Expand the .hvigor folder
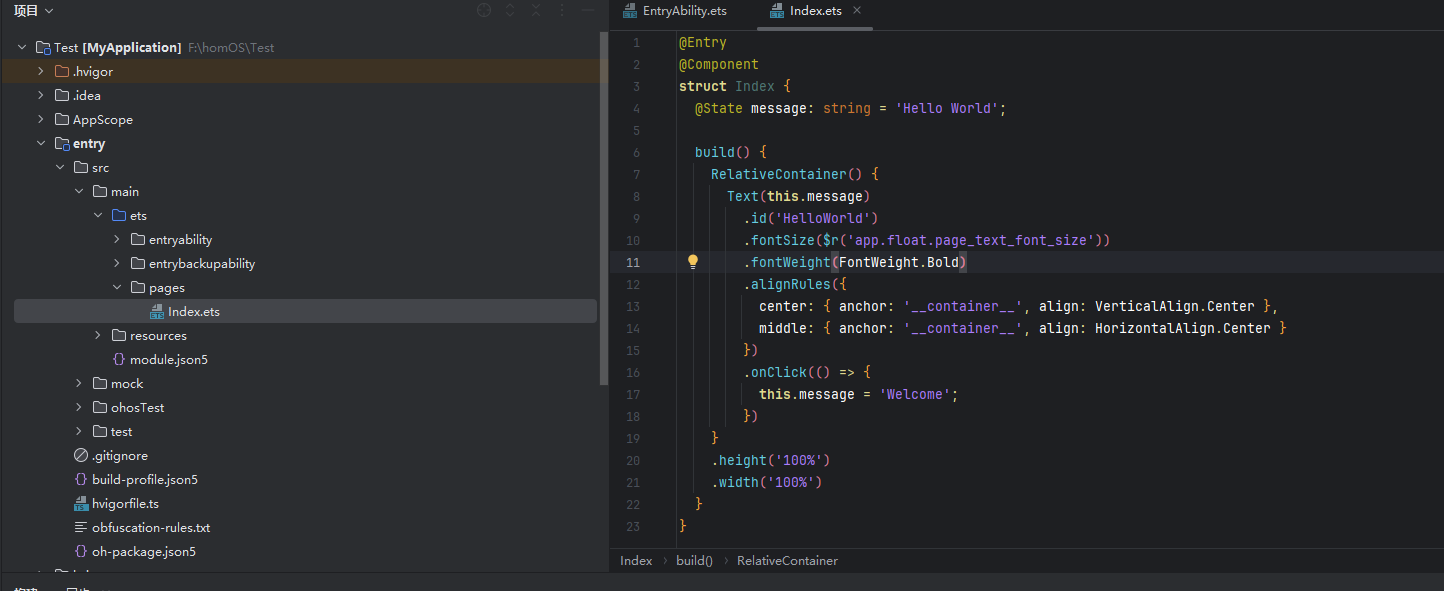Screen dimensions: 1444x591 click(41, 72)
